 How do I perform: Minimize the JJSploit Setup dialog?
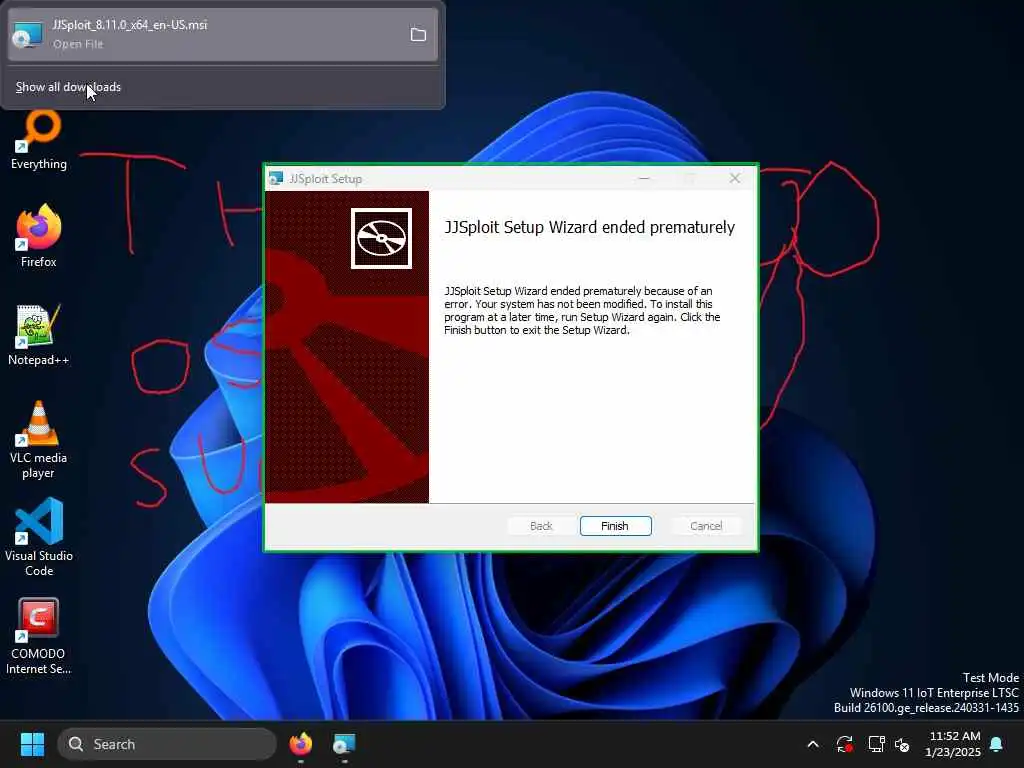click(x=644, y=178)
